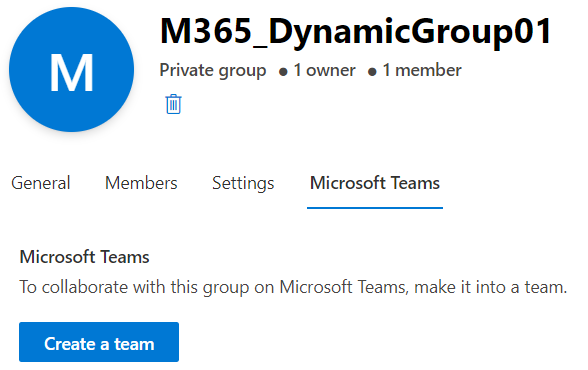Click the blue M group avatar

(x=72, y=69)
